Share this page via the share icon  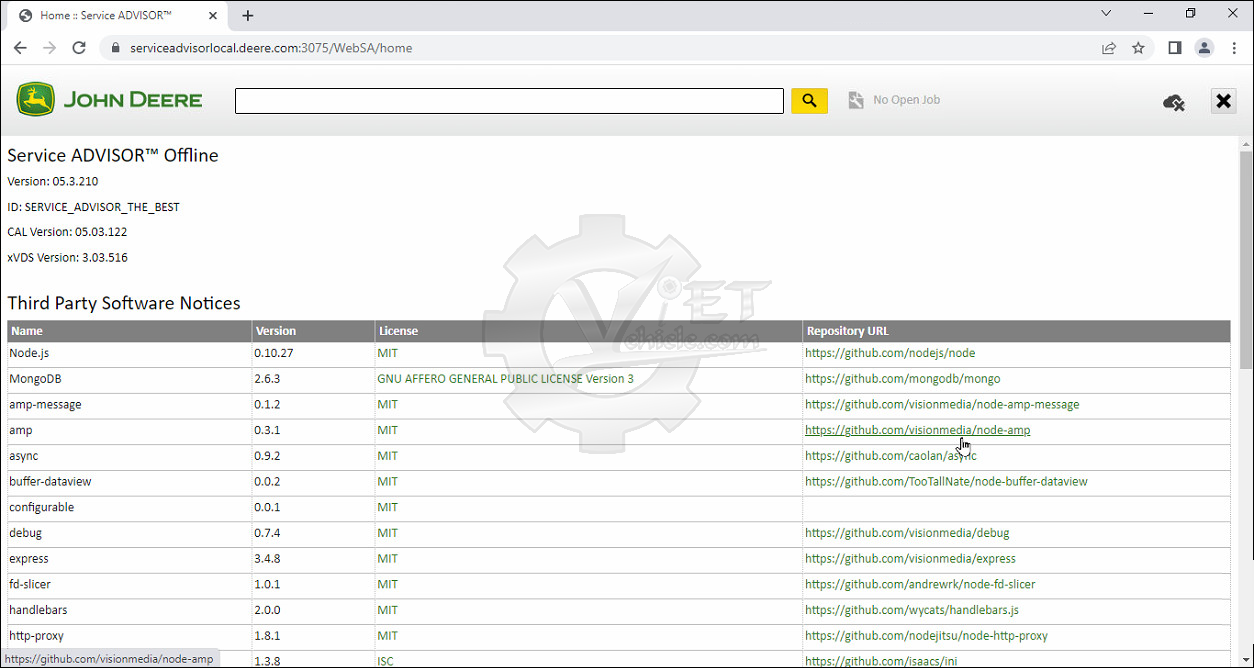click(x=1109, y=48)
